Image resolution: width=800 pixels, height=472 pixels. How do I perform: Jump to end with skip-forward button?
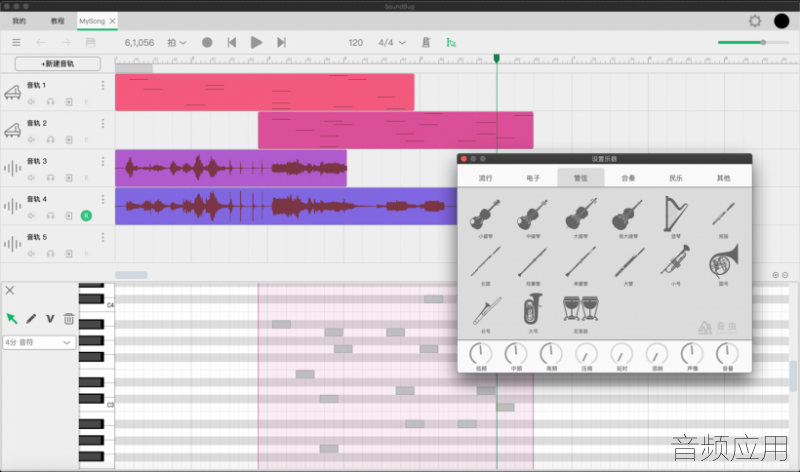coord(281,42)
